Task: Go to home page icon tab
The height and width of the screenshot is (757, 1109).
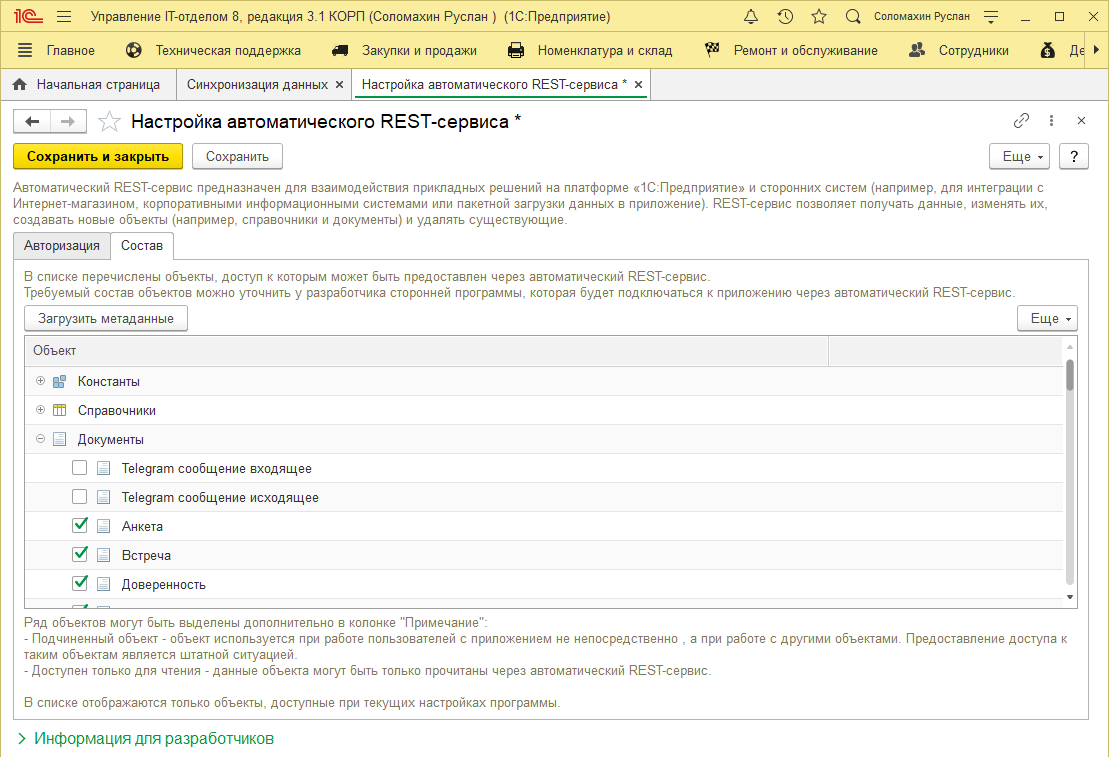Action: coord(19,85)
